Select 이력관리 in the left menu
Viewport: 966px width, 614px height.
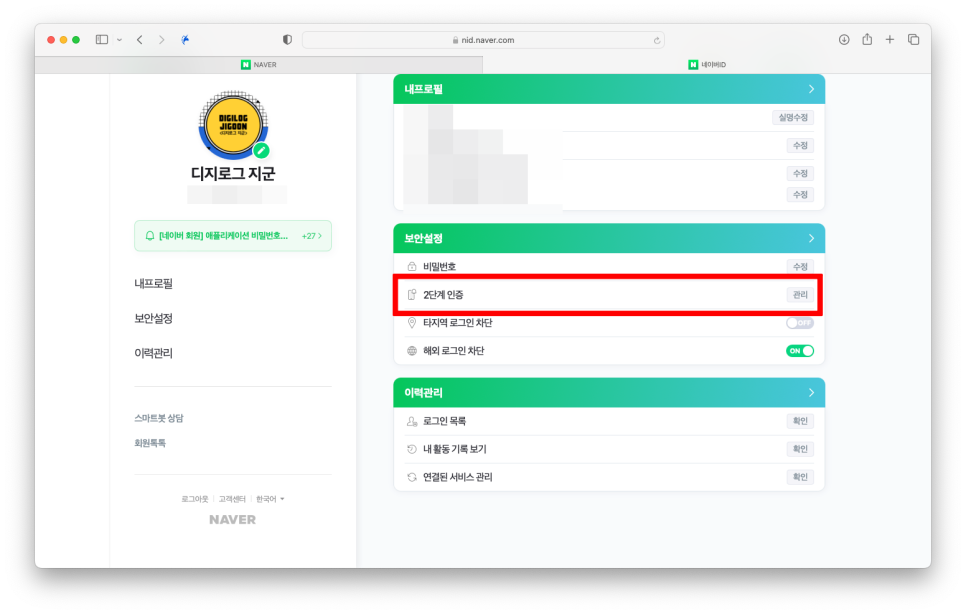coord(153,353)
